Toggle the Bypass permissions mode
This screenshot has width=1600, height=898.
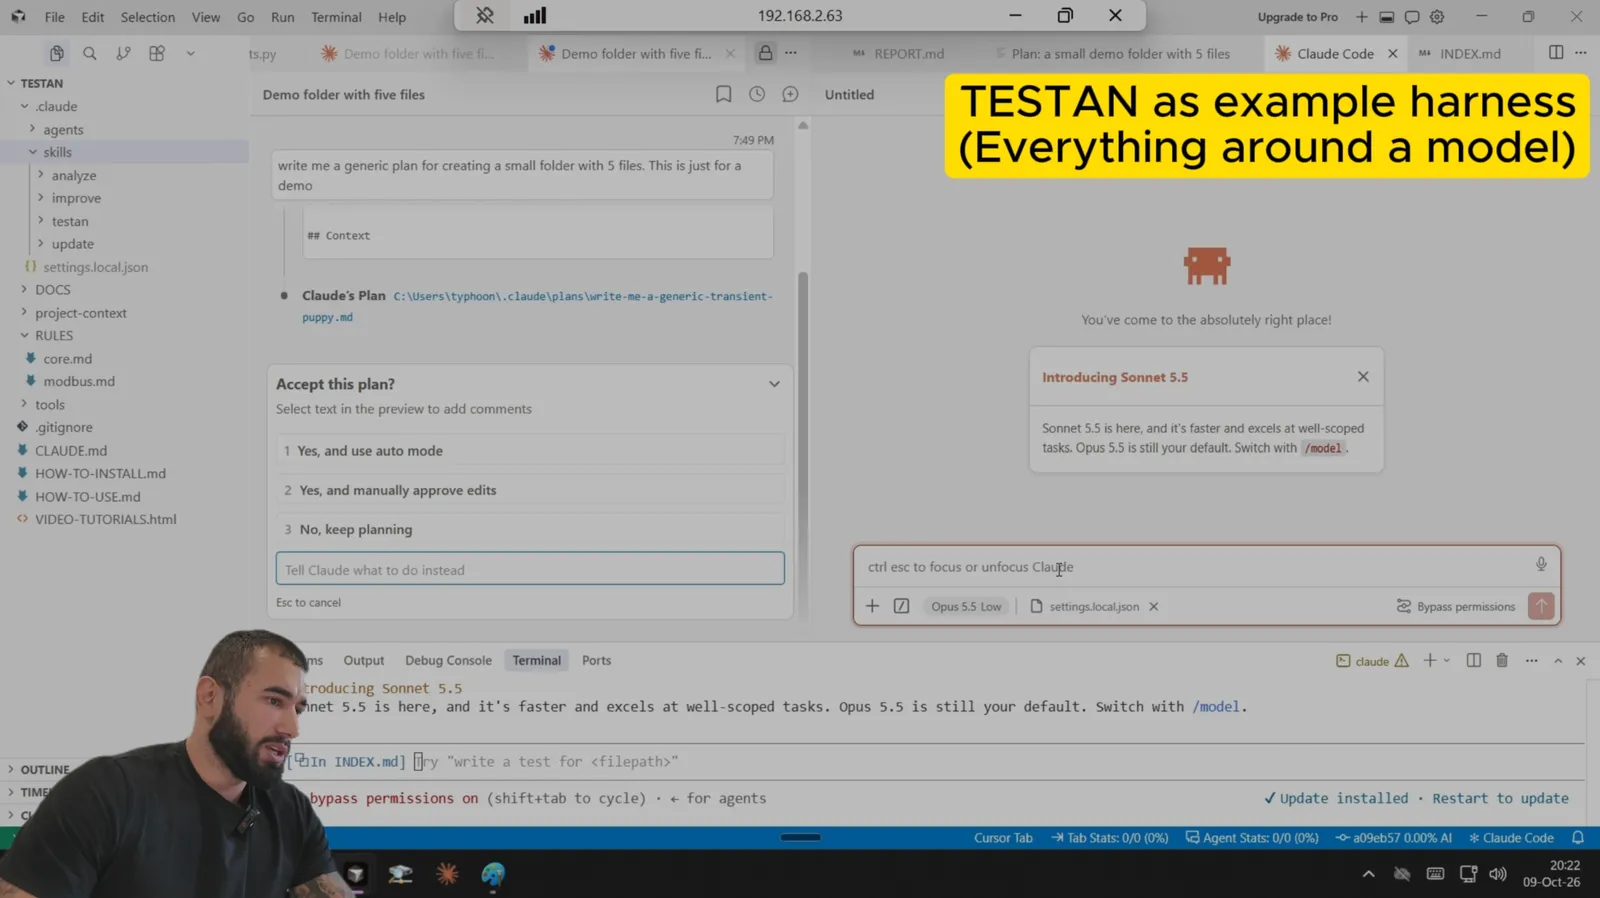click(1456, 606)
